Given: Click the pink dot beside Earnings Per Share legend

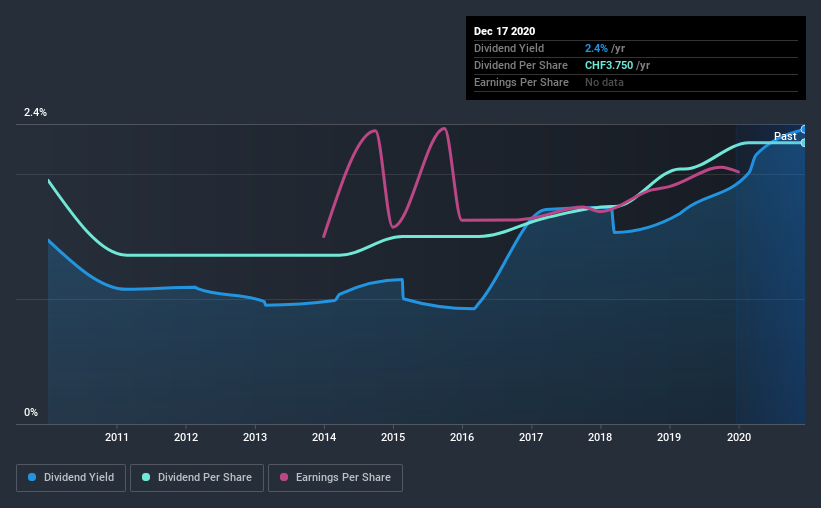Looking at the screenshot, I should pyautogui.click(x=283, y=478).
